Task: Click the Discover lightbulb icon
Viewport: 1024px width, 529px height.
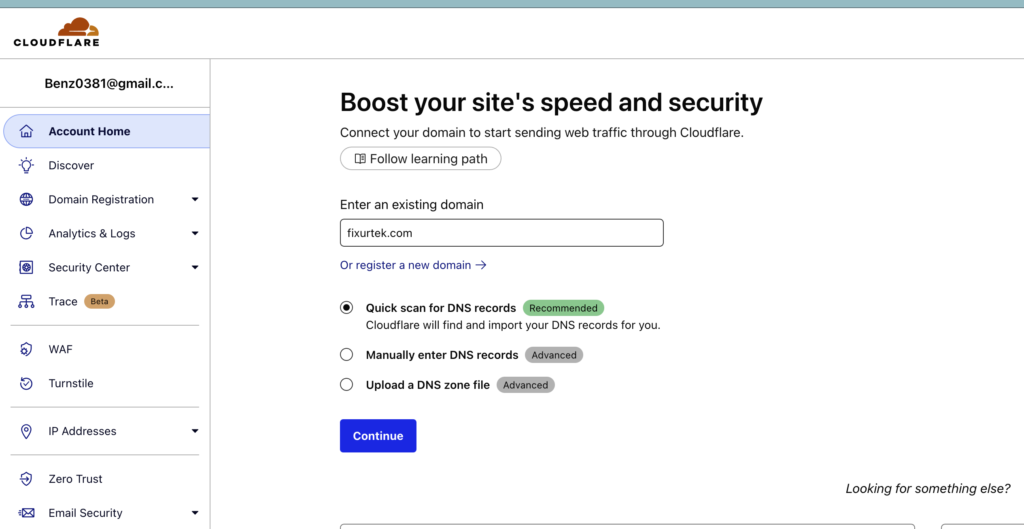Action: point(27,165)
